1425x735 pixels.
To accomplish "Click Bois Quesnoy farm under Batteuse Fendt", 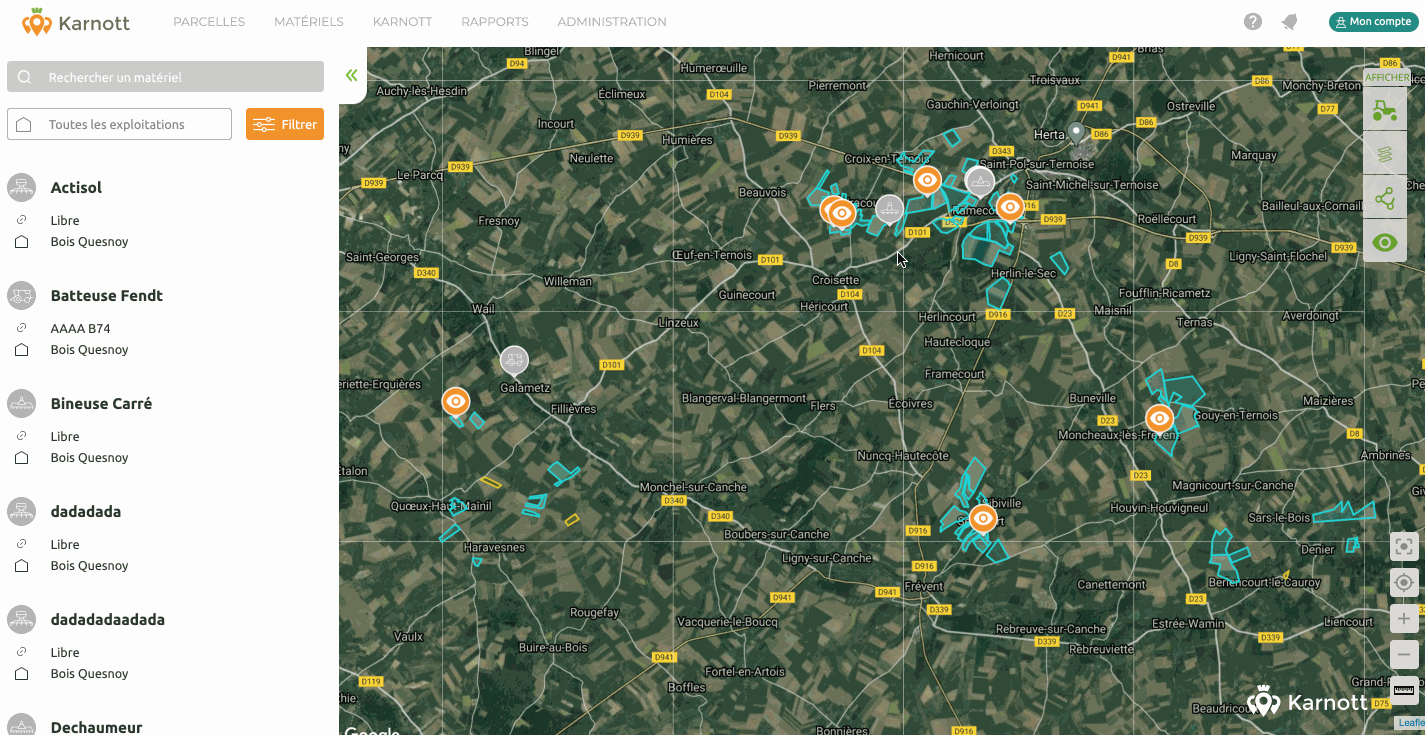I will 90,350.
